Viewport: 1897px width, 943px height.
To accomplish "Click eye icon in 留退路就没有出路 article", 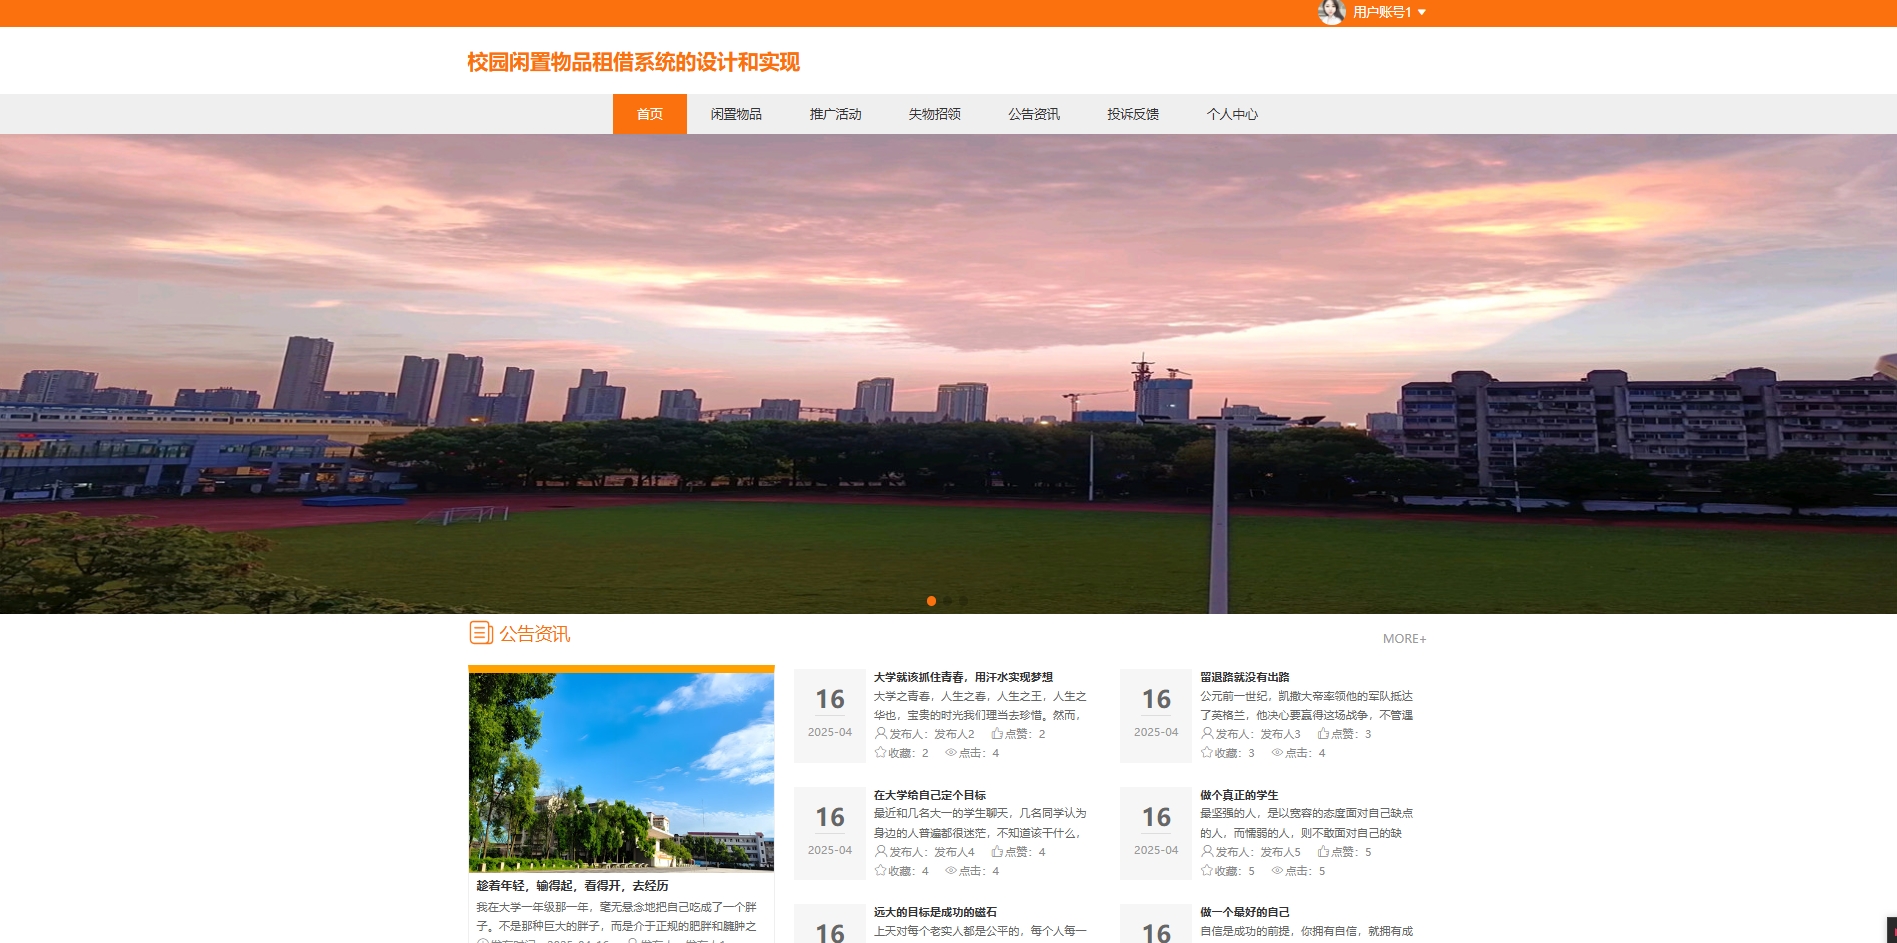I will click(x=1277, y=753).
